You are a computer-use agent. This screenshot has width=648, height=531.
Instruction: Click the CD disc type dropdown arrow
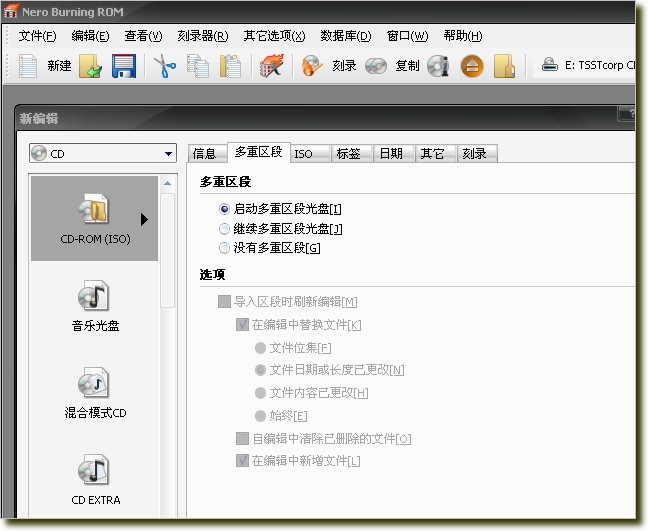coord(168,154)
